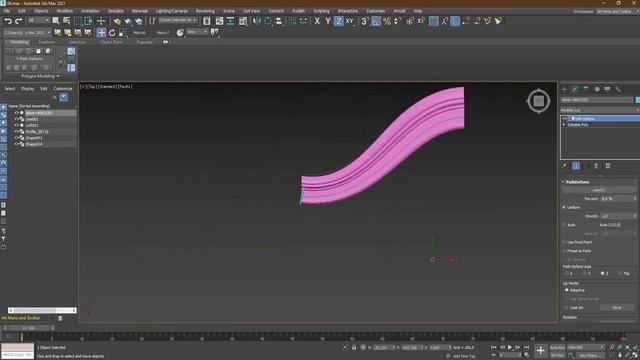Open the Create Selection Set dropdown

[178, 20]
